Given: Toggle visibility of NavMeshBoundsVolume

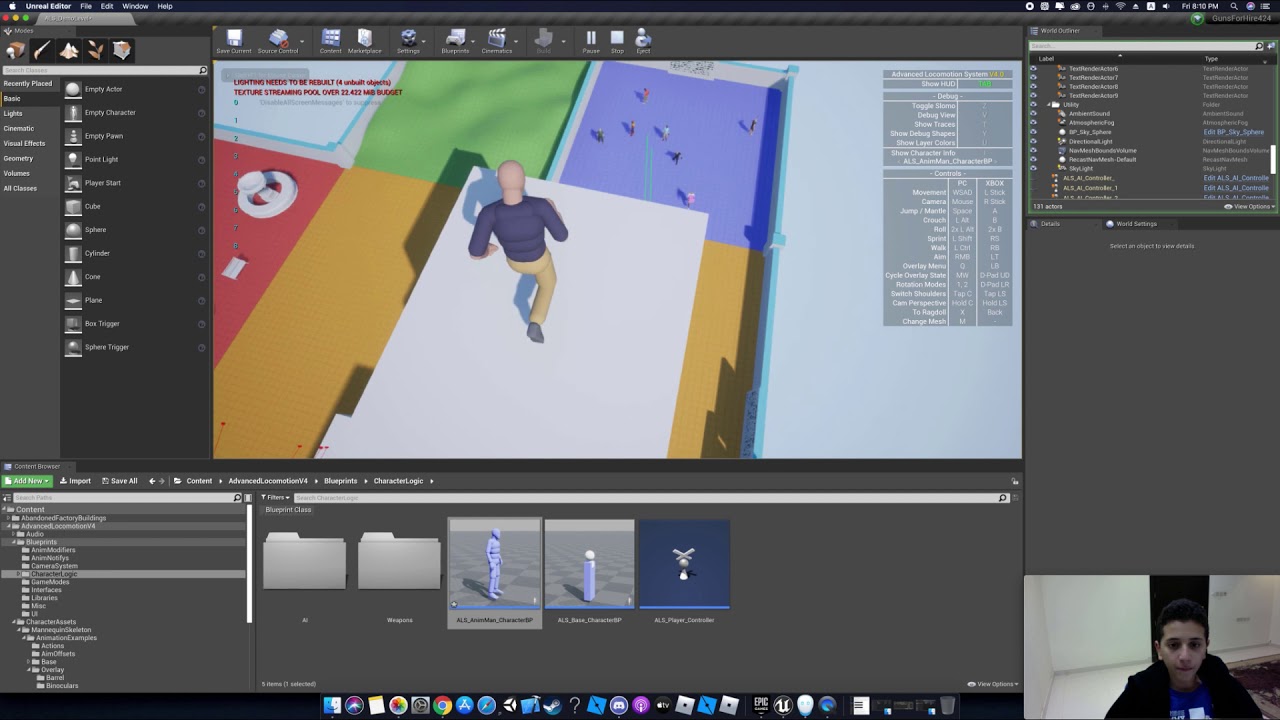Looking at the screenshot, I should coord(1034,150).
